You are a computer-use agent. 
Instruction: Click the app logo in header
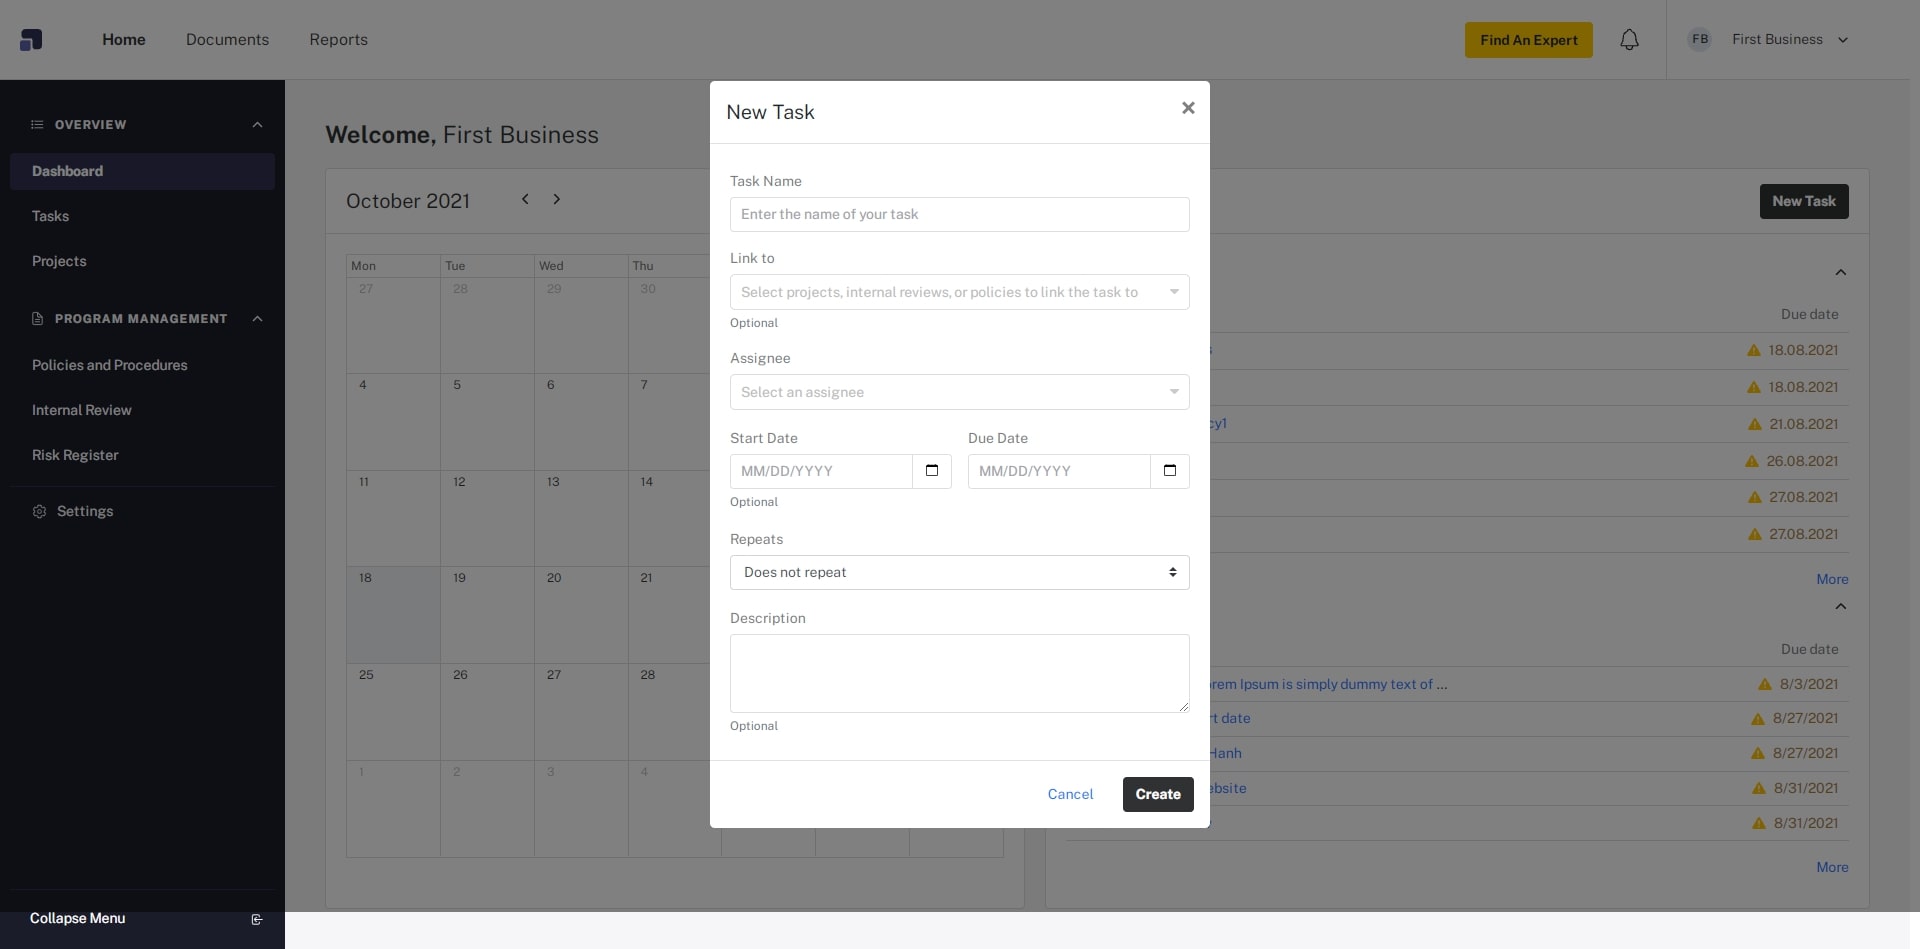[31, 40]
